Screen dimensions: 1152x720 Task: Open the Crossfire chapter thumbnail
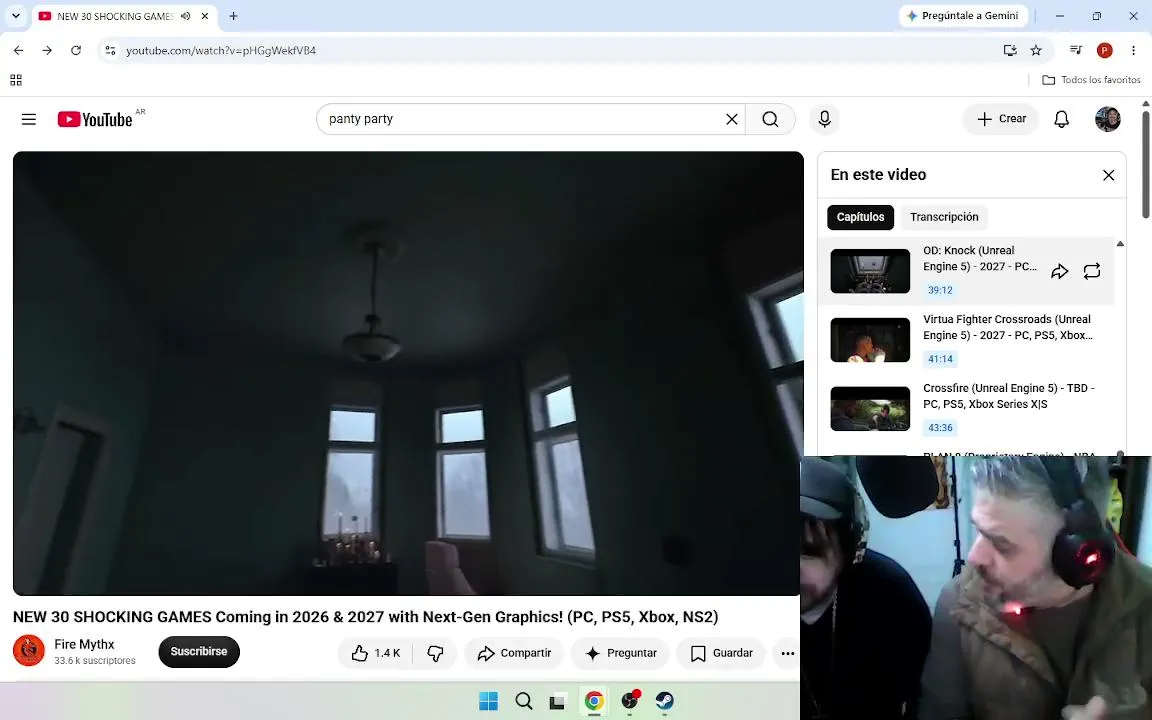pos(870,408)
